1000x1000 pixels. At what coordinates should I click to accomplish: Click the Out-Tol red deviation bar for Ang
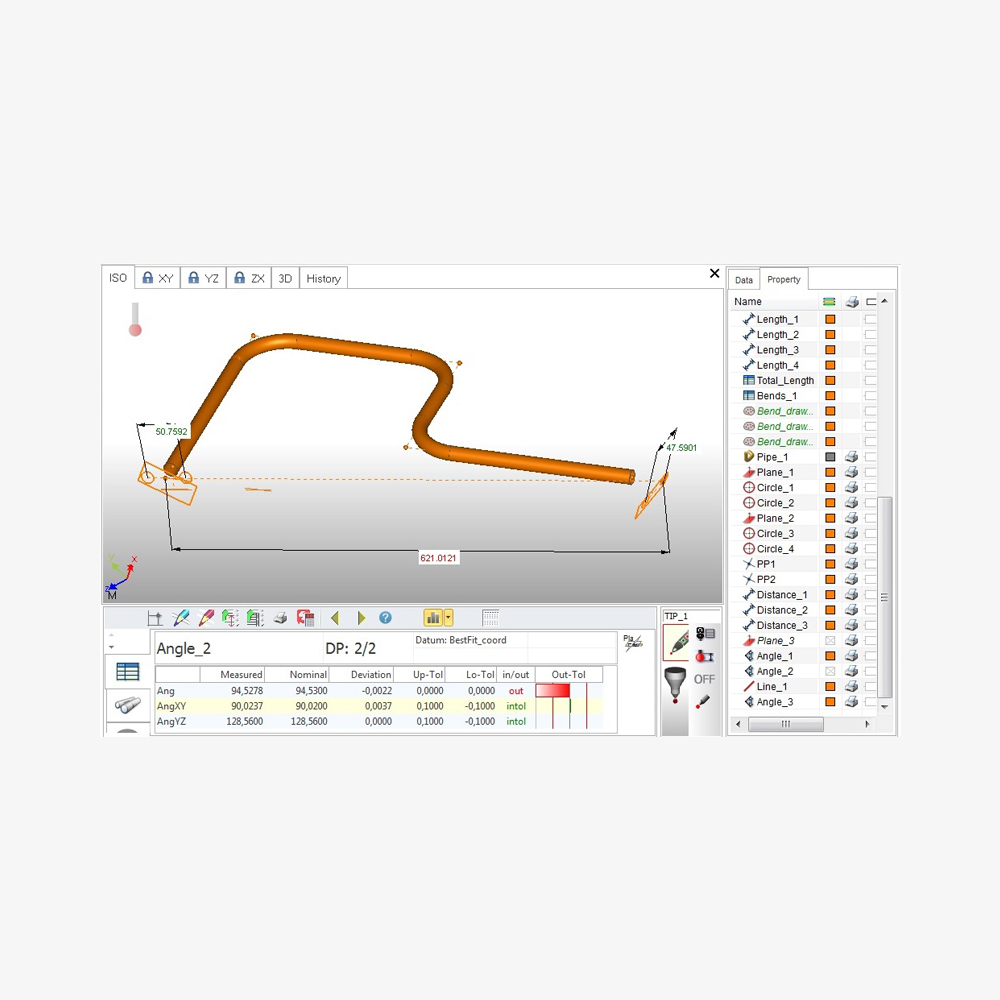553,690
